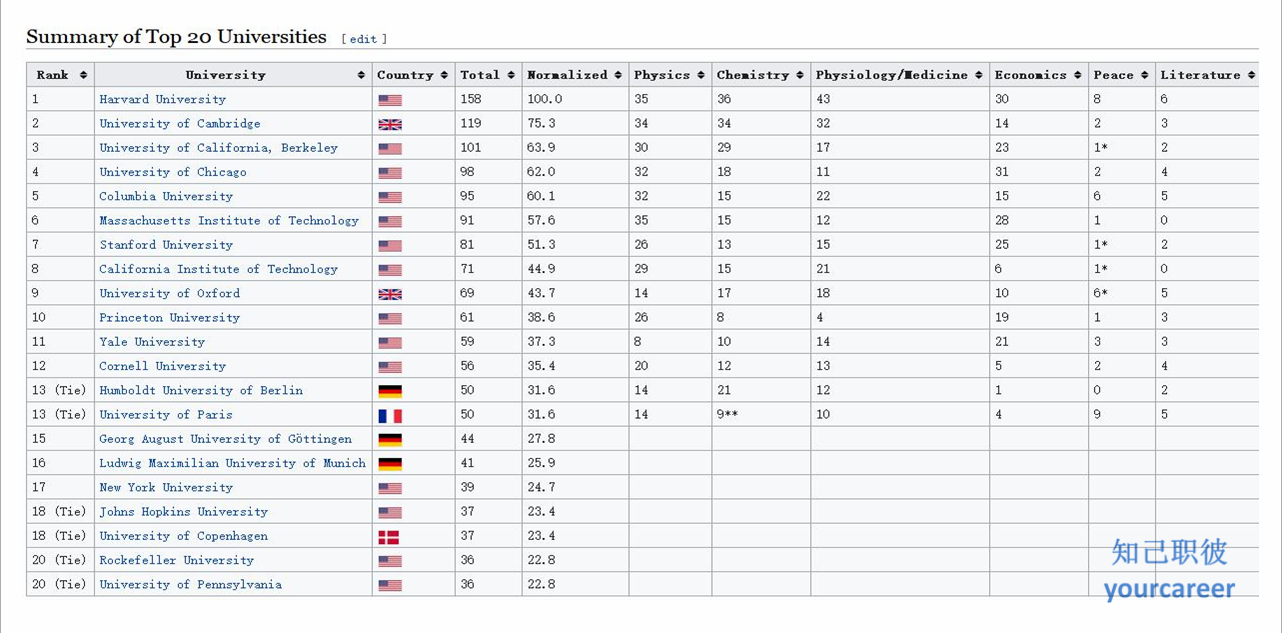
Task: Open University of Cambridge link
Action: pyautogui.click(x=179, y=123)
